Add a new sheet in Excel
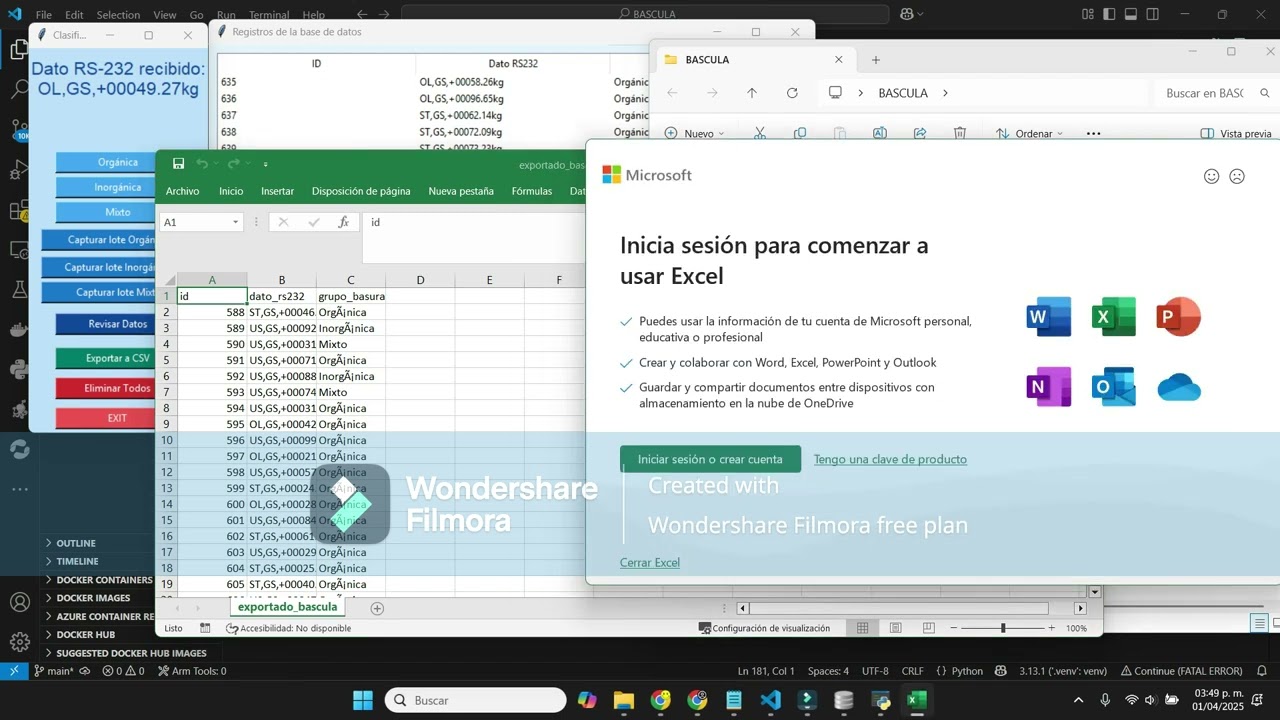 [x=377, y=608]
